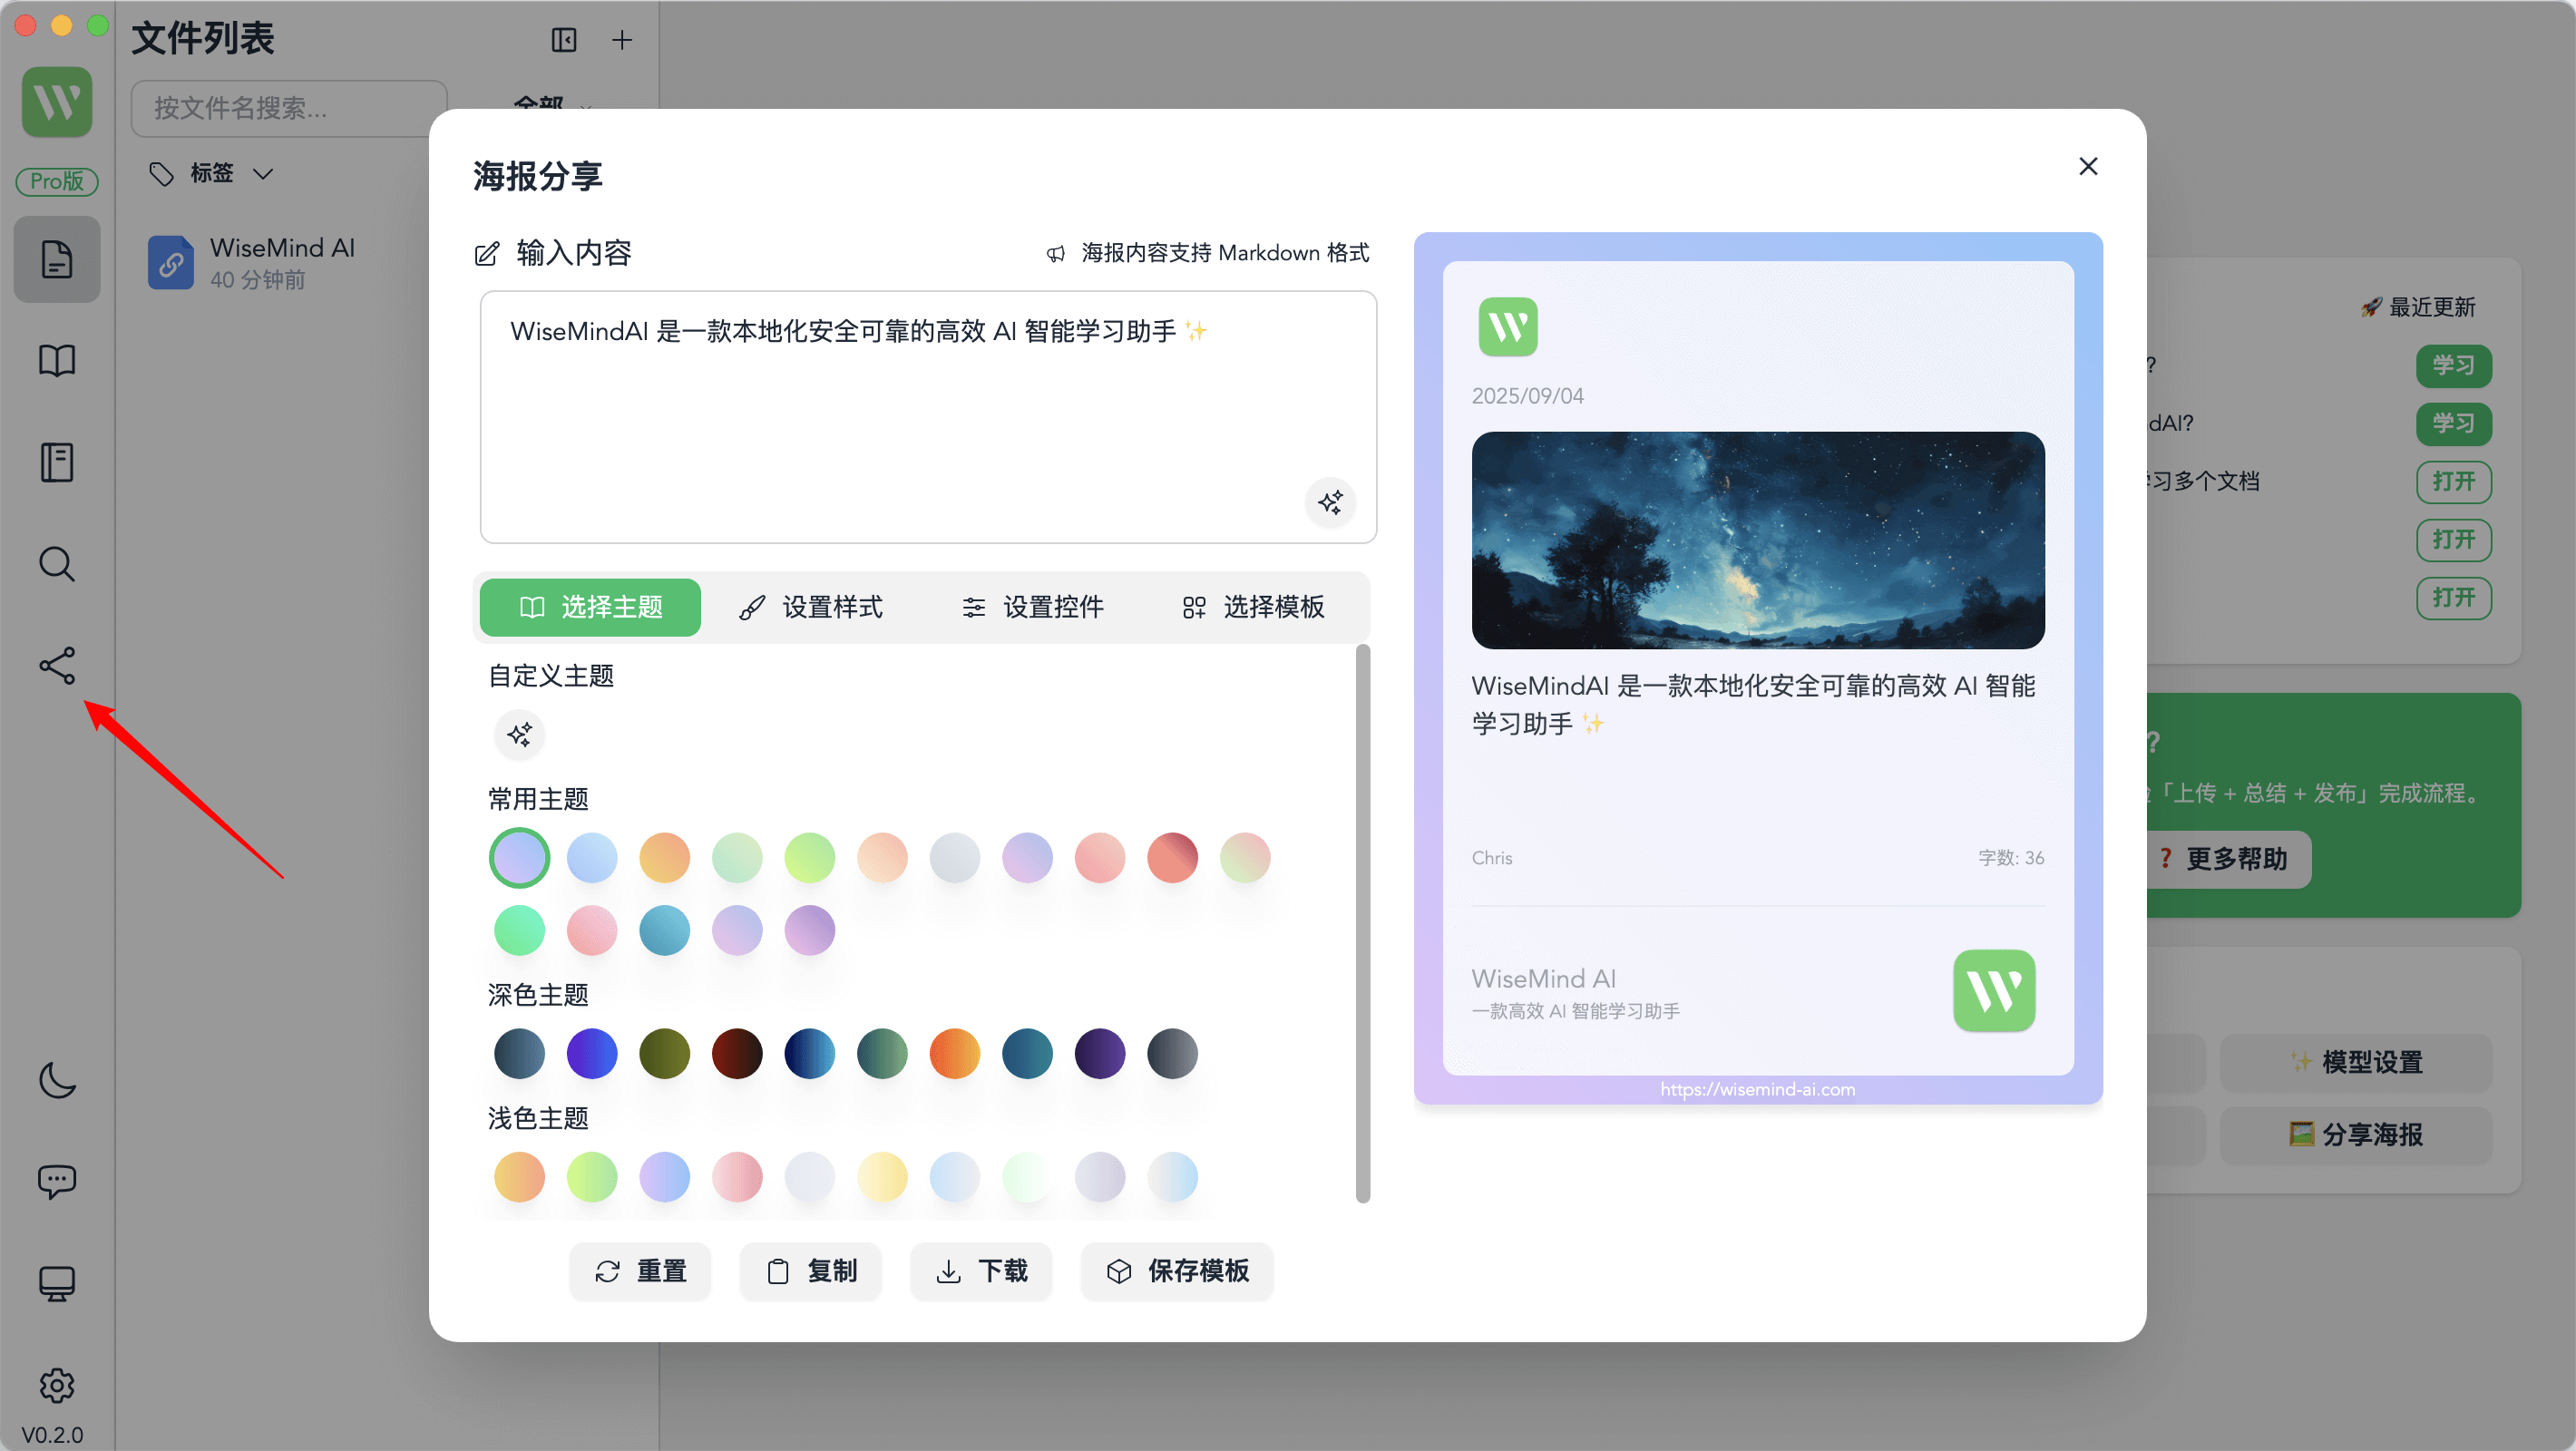The width and height of the screenshot is (2576, 1451).
Task: Open the monitor icon in sidebar
Action: (57, 1284)
